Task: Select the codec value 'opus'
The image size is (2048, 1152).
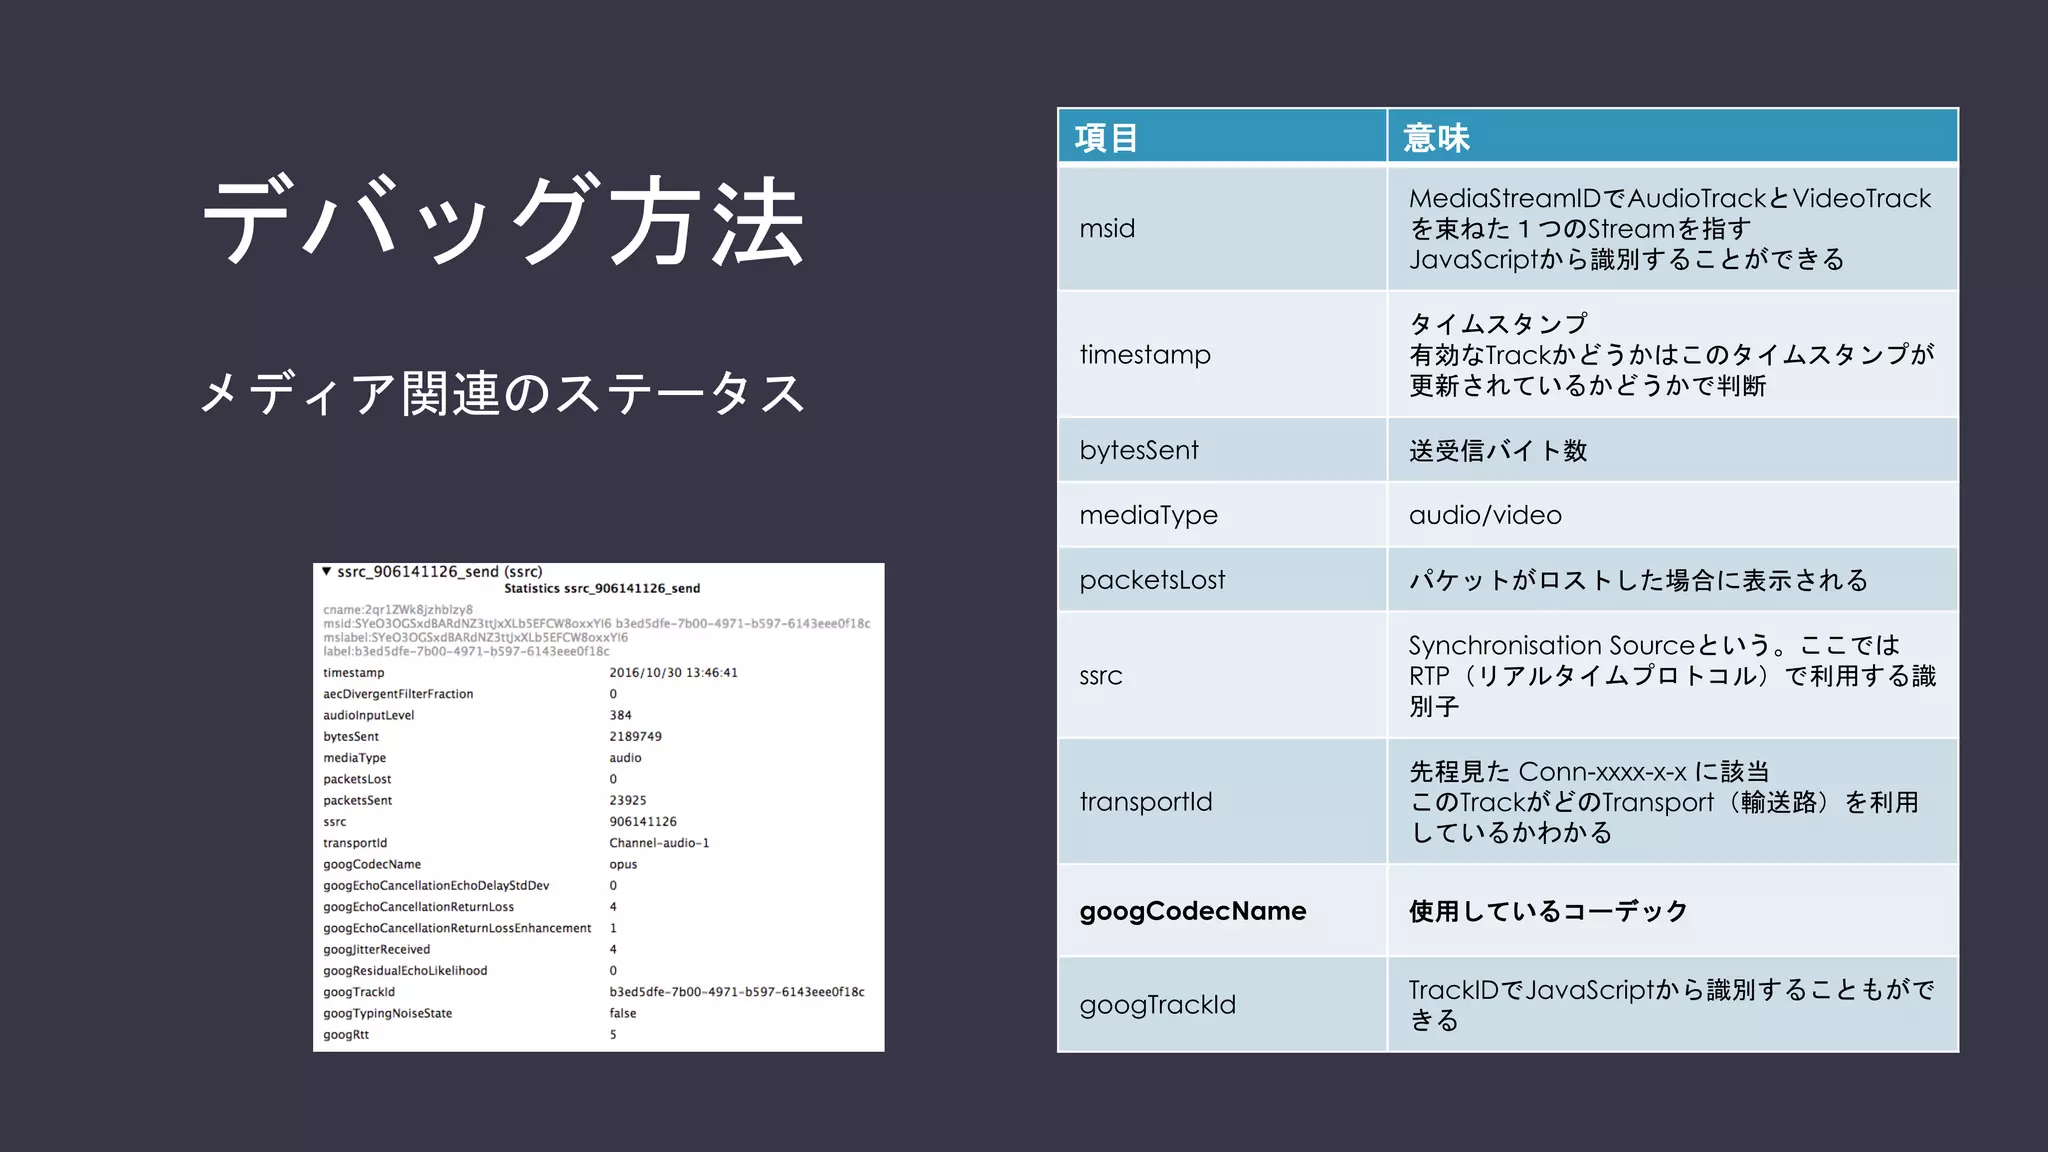Action: coord(623,864)
